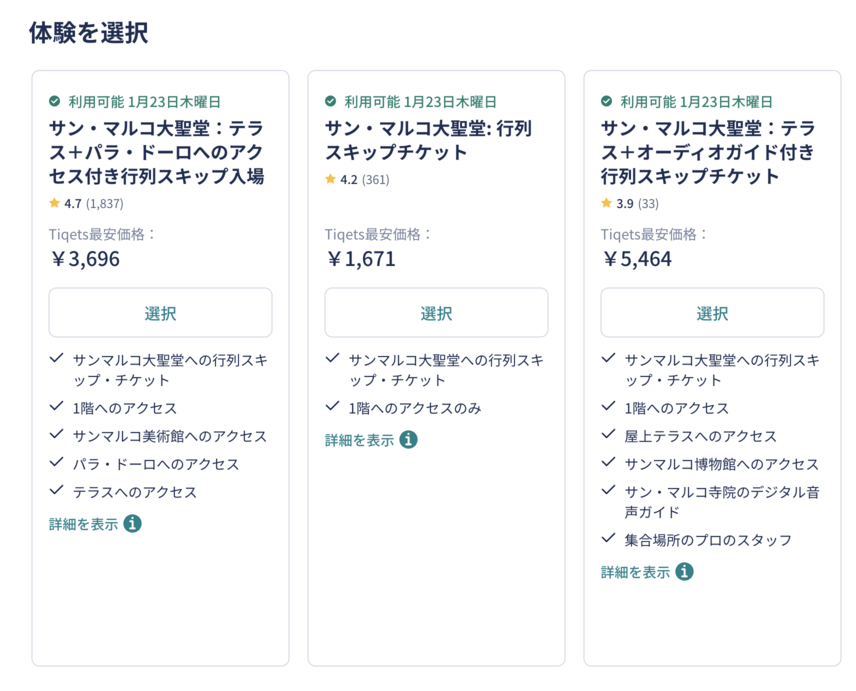Expand 詳細を表示 on the audio guide ticket
This screenshot has width=856, height=691.
[636, 571]
